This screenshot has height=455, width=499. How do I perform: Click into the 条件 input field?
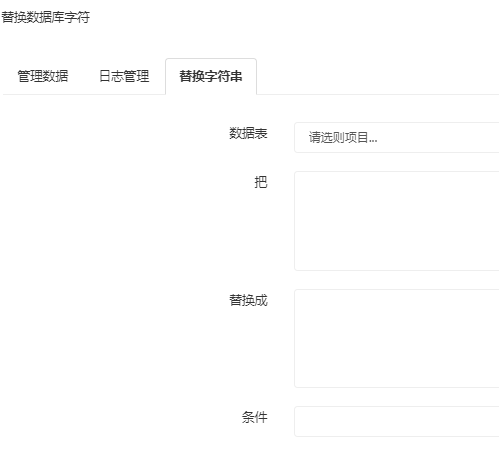(397, 421)
